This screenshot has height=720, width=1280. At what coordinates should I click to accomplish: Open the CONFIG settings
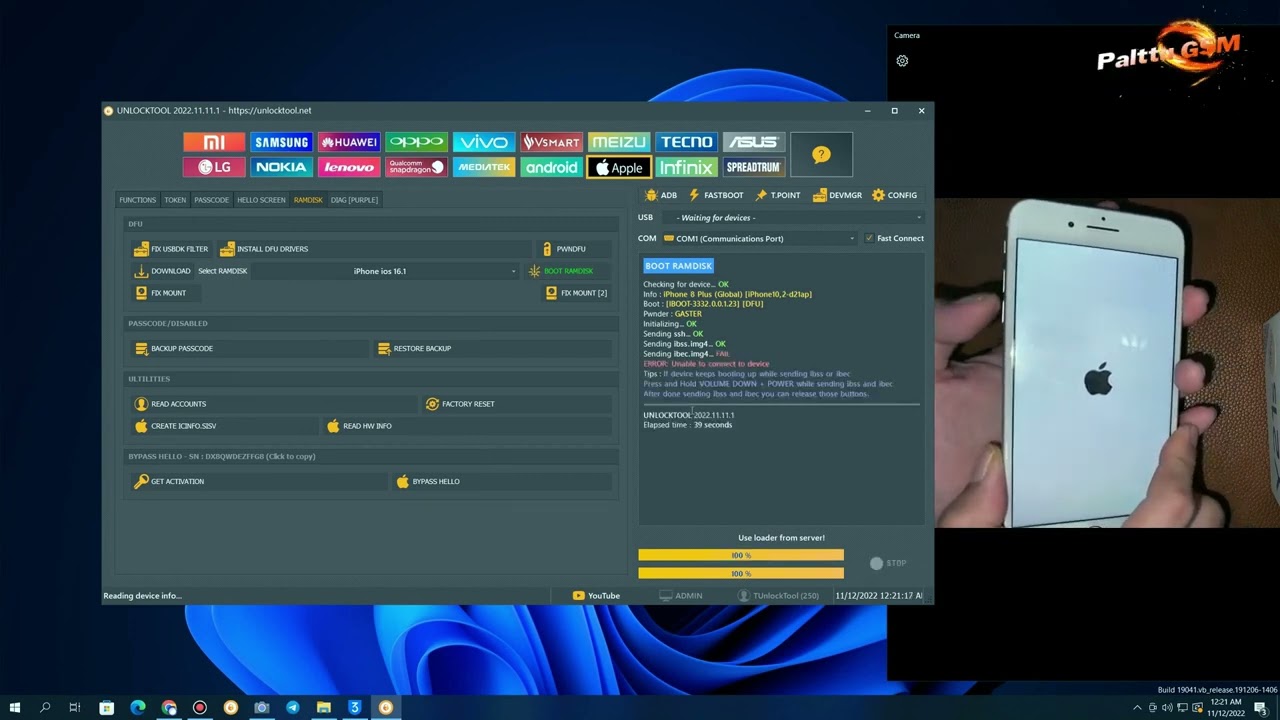point(895,195)
